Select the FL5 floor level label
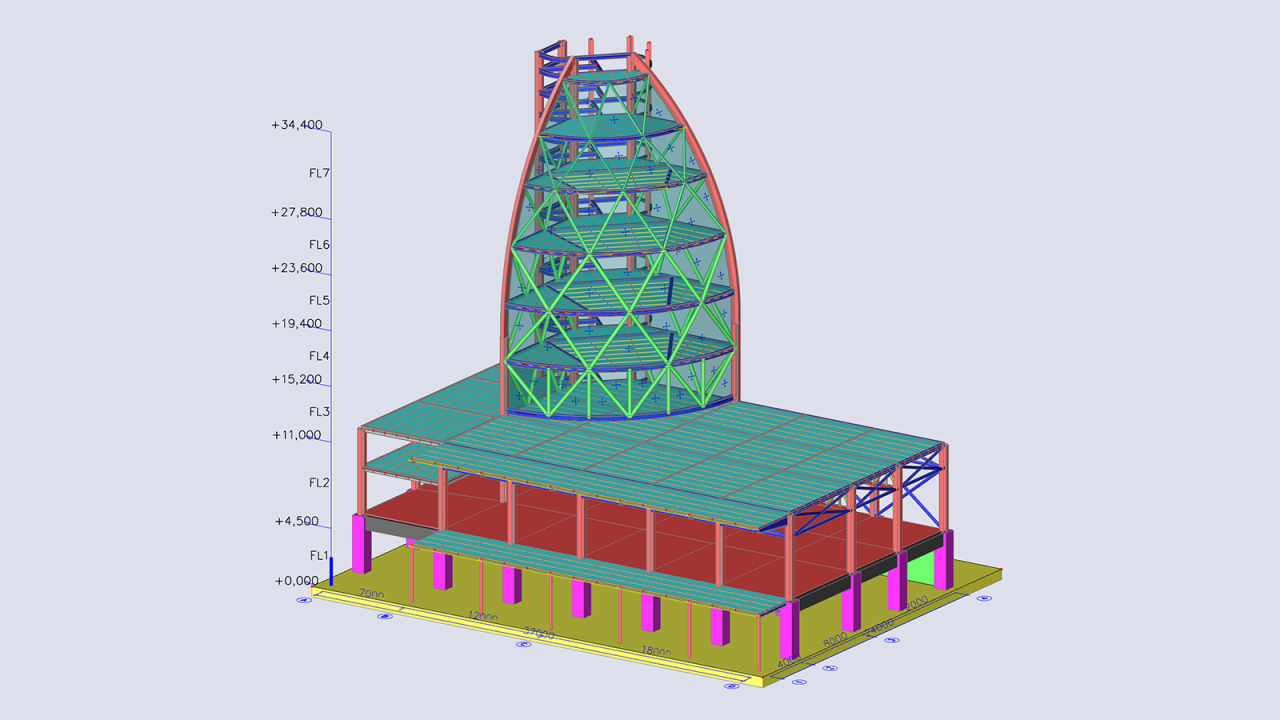Viewport: 1280px width, 720px height. tap(319, 300)
